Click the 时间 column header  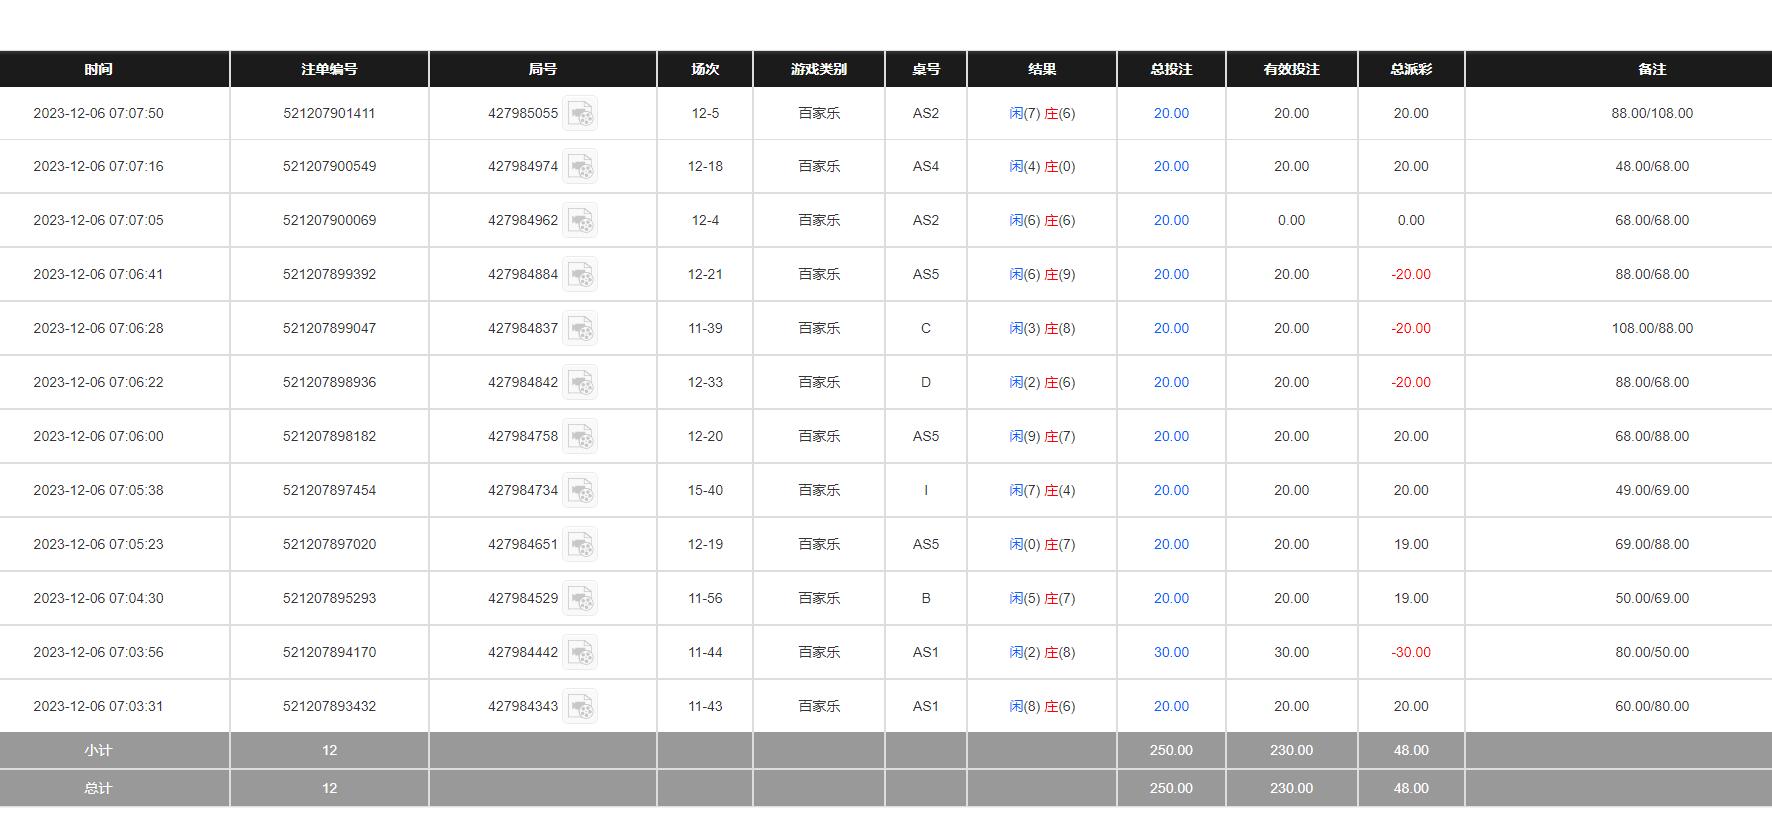pos(98,69)
